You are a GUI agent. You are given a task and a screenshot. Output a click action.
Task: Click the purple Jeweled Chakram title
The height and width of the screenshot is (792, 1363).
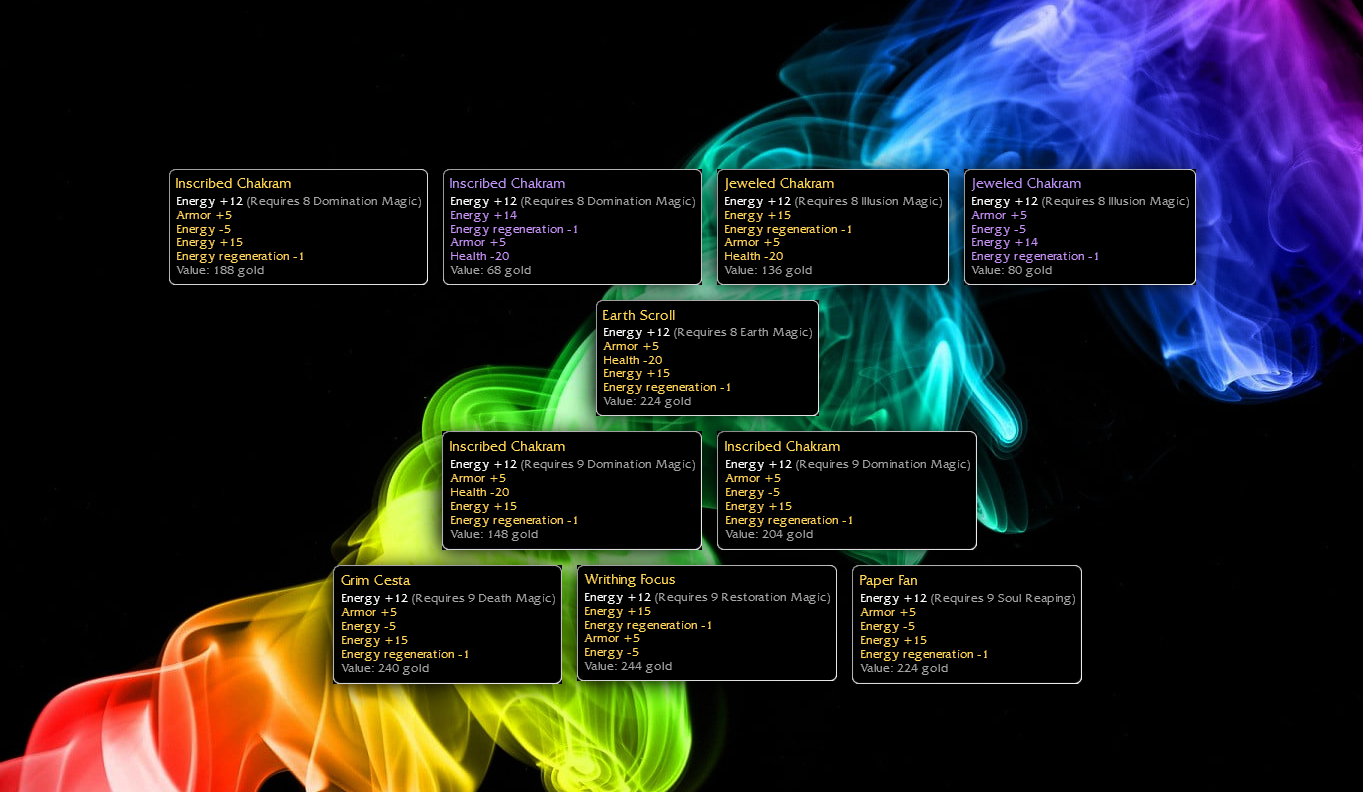coord(1026,183)
